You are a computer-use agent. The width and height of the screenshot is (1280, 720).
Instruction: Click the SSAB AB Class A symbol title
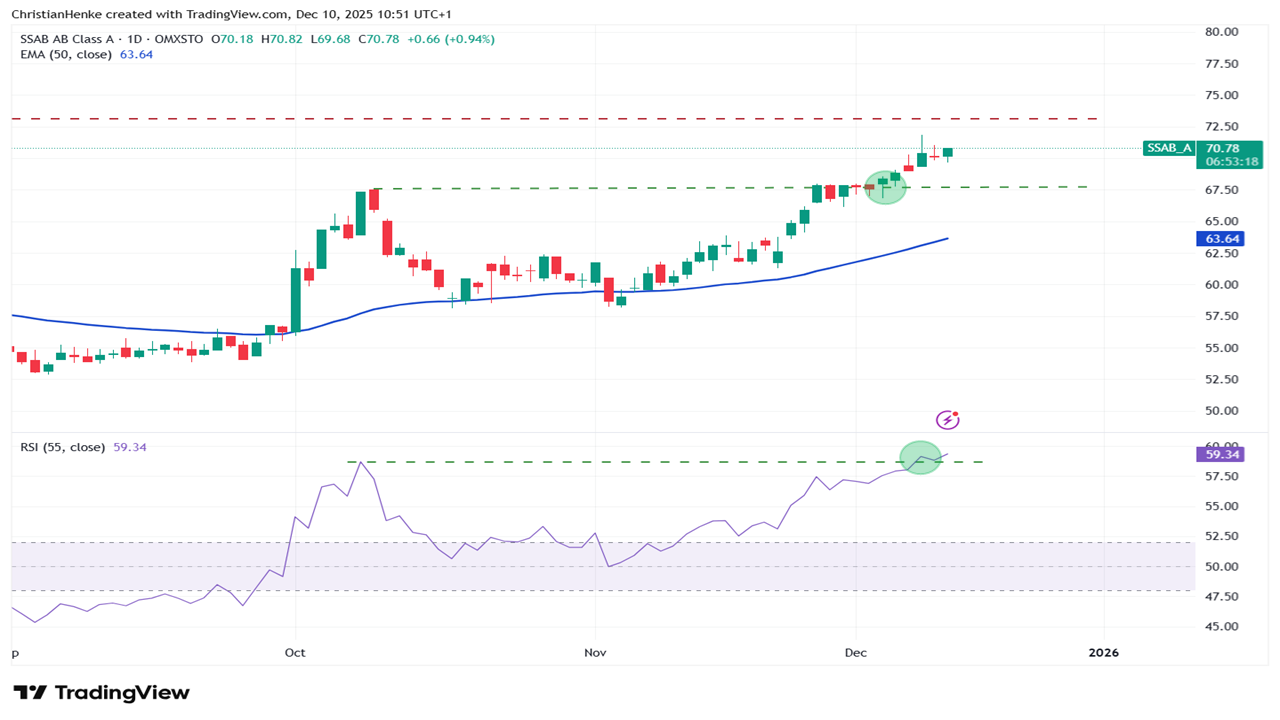coord(69,39)
